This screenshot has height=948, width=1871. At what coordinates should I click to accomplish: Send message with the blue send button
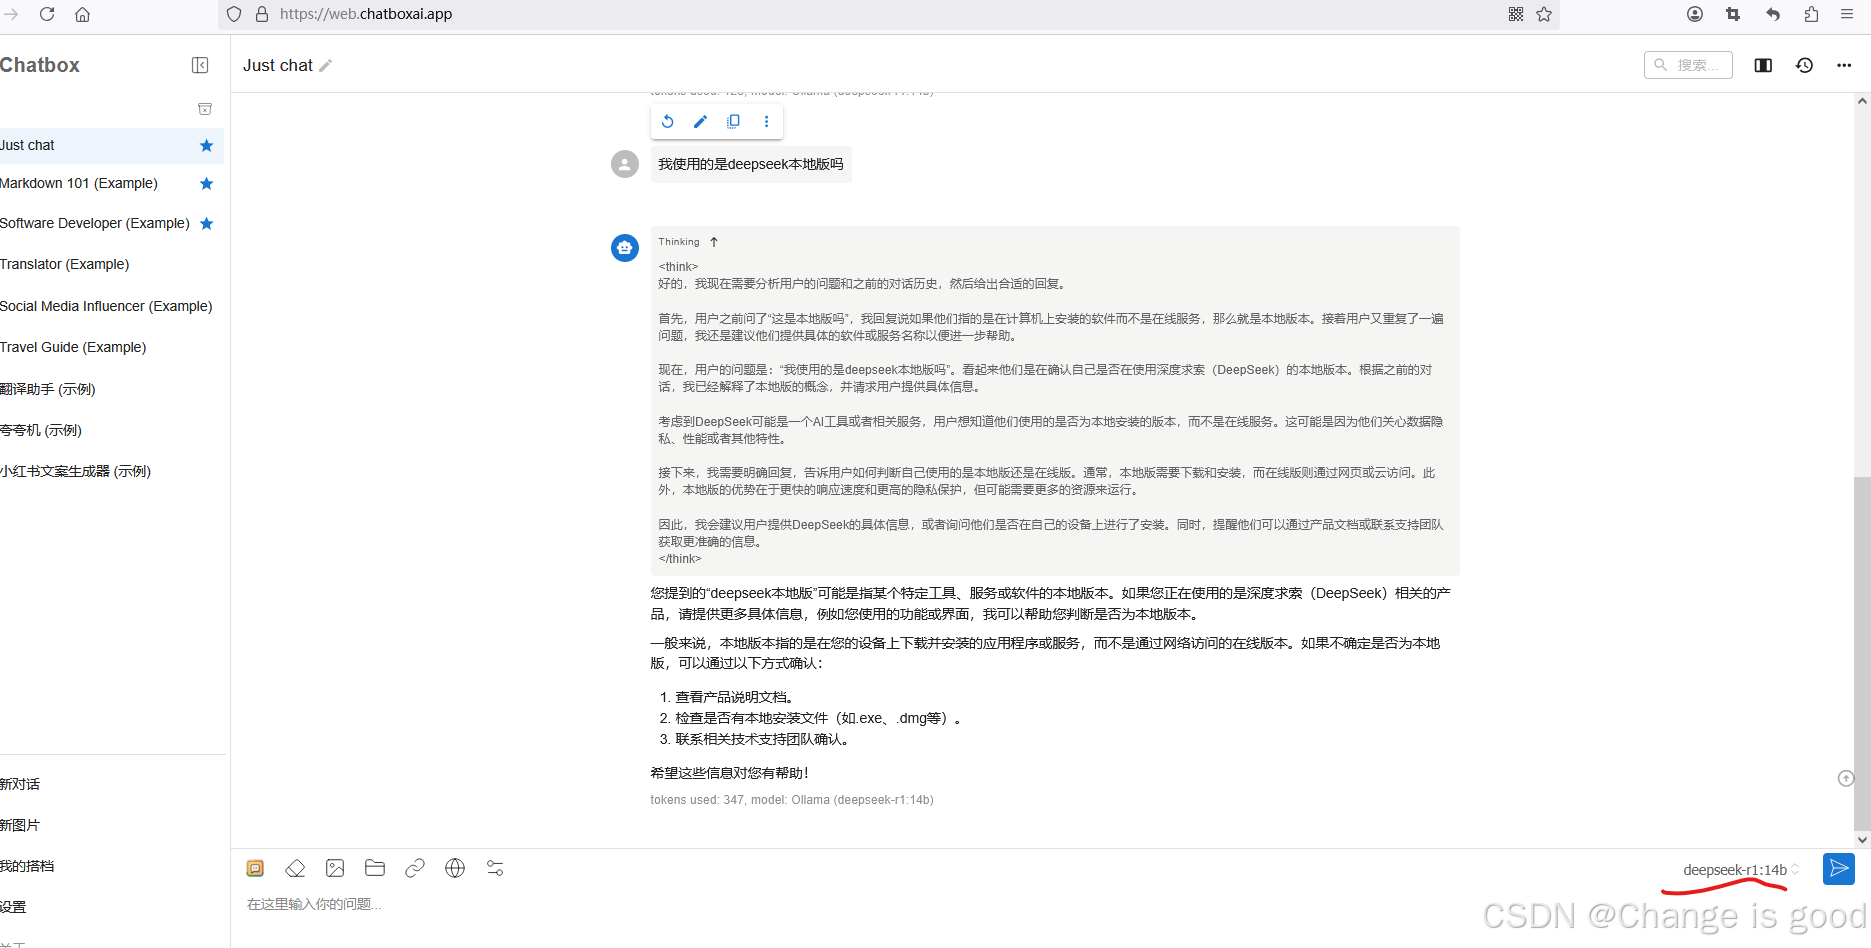(x=1839, y=869)
